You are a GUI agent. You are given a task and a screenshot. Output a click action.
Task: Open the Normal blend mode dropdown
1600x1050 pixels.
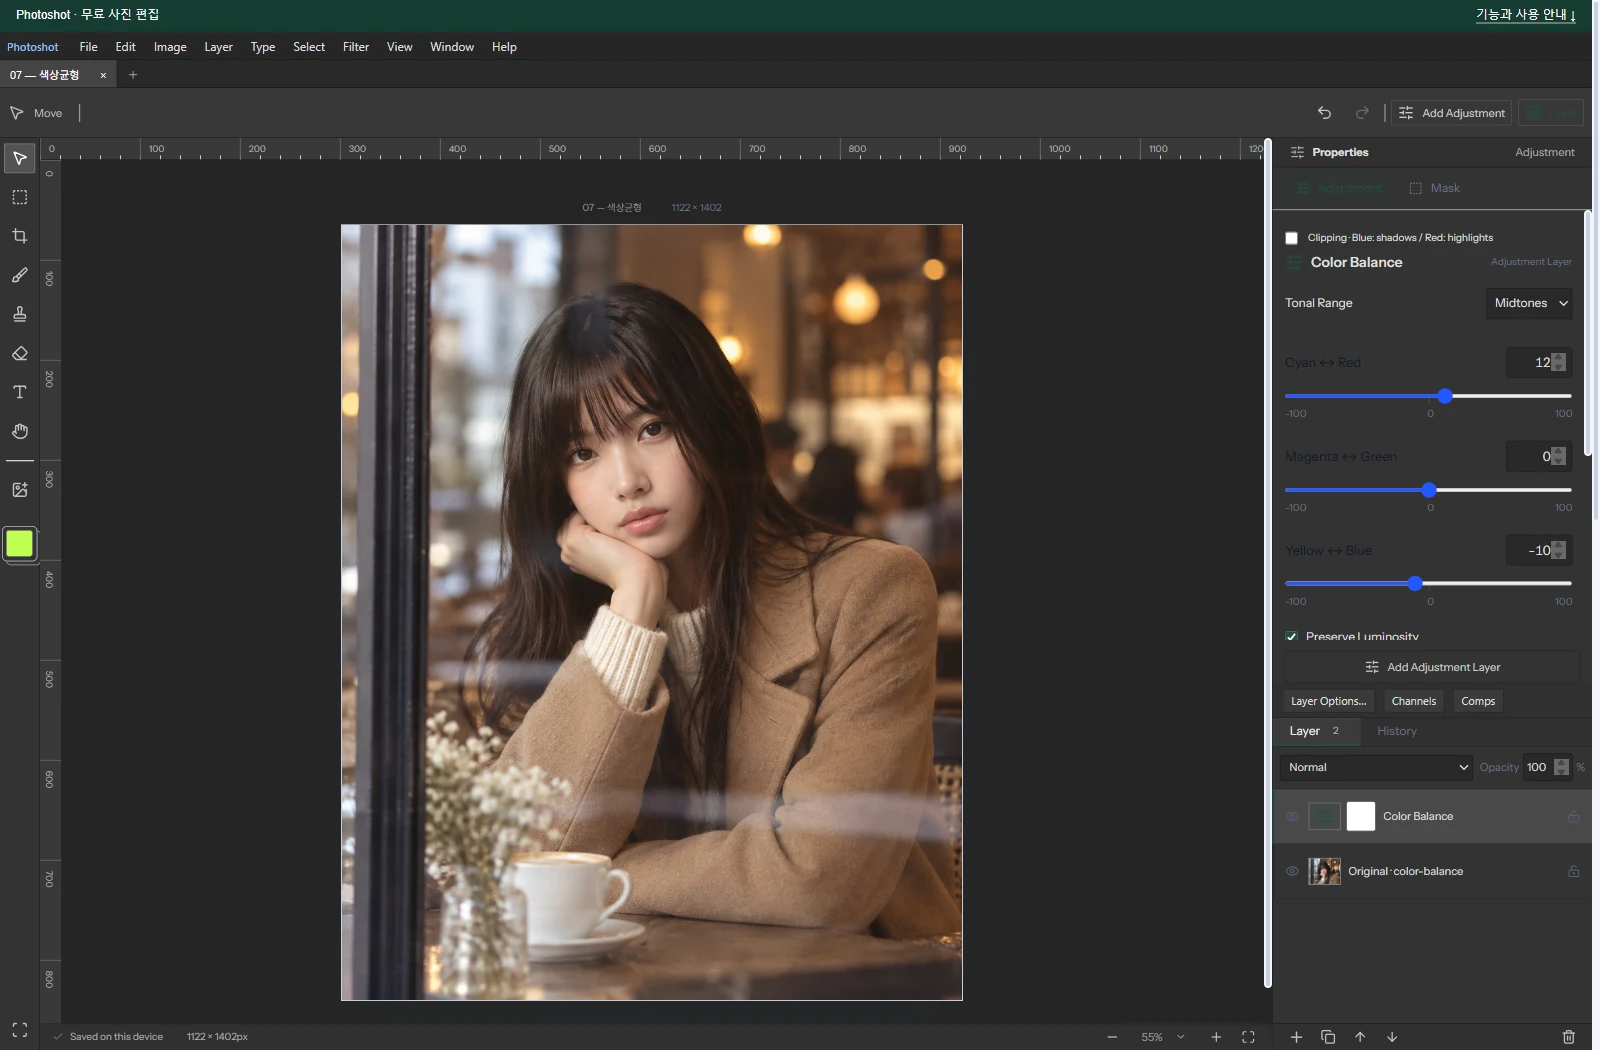coord(1376,767)
